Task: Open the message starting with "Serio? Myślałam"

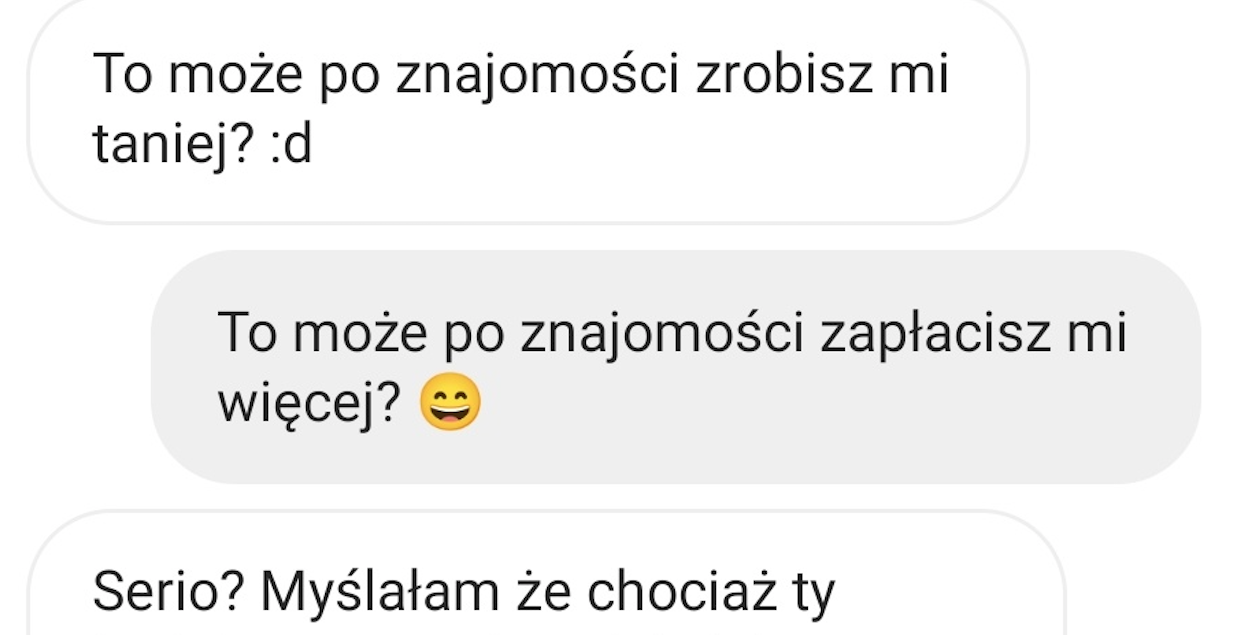Action: point(545,575)
